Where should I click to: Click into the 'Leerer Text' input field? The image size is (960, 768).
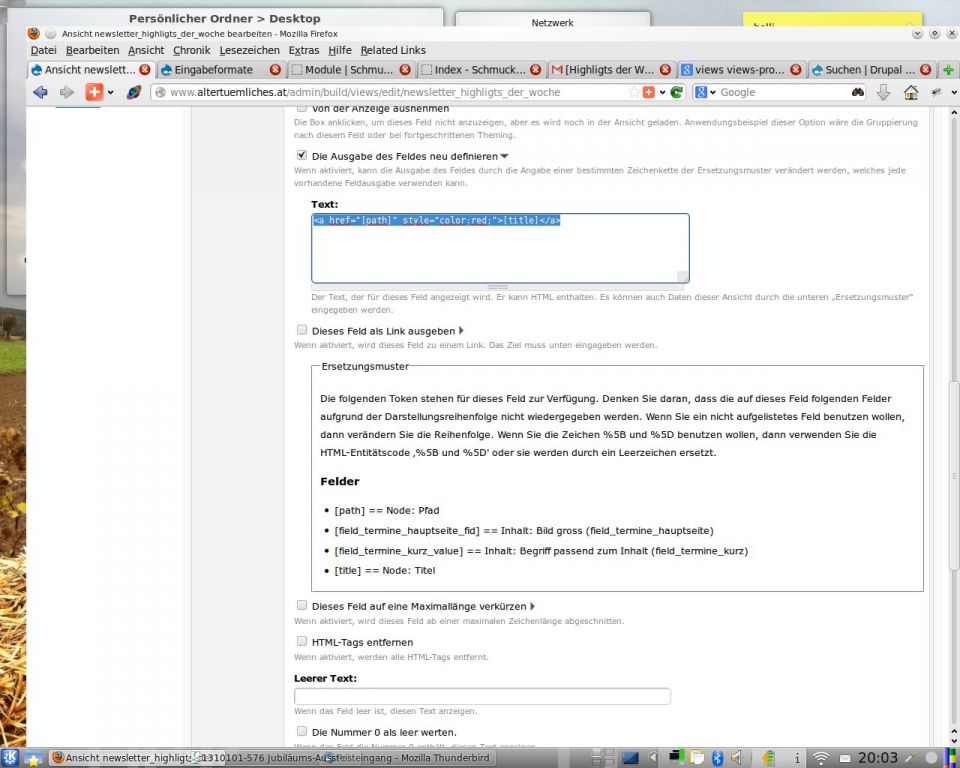point(482,696)
